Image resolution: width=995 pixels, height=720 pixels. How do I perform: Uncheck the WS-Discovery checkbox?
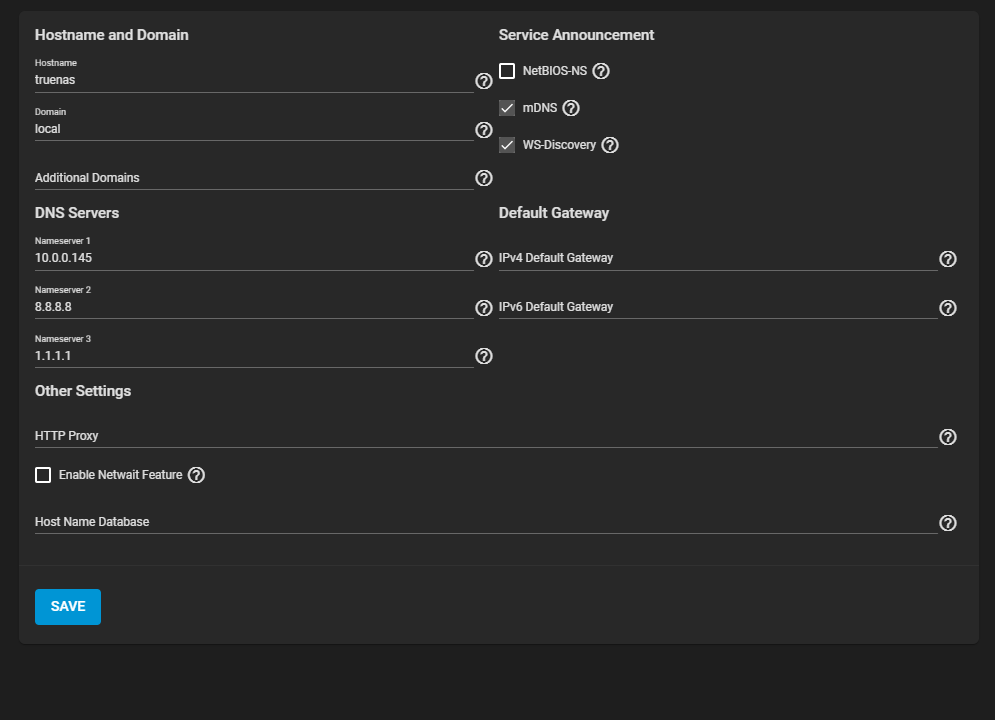pos(507,145)
